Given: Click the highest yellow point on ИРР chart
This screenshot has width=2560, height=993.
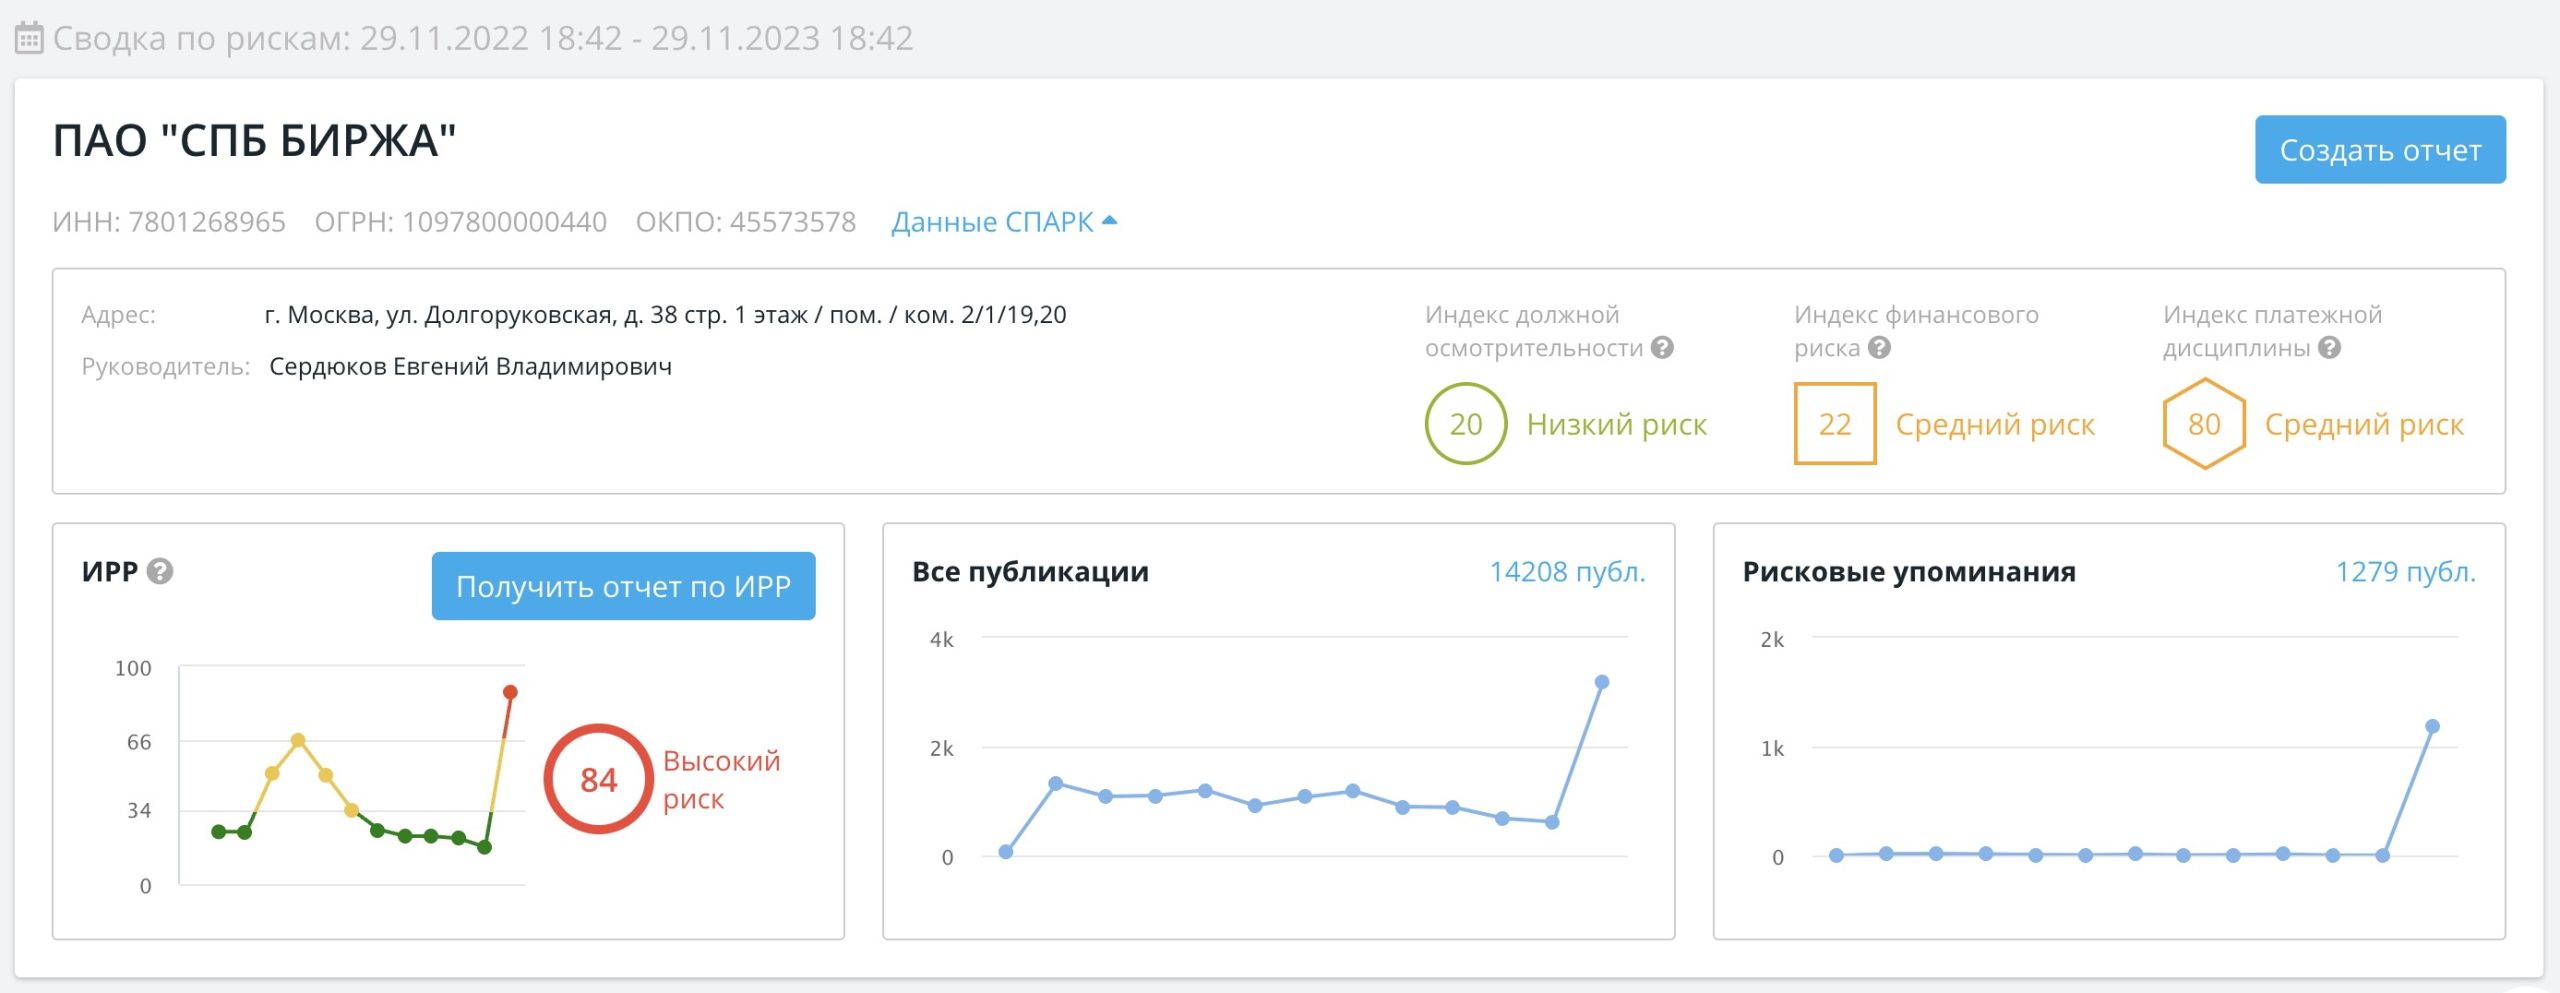Looking at the screenshot, I should point(298,740).
